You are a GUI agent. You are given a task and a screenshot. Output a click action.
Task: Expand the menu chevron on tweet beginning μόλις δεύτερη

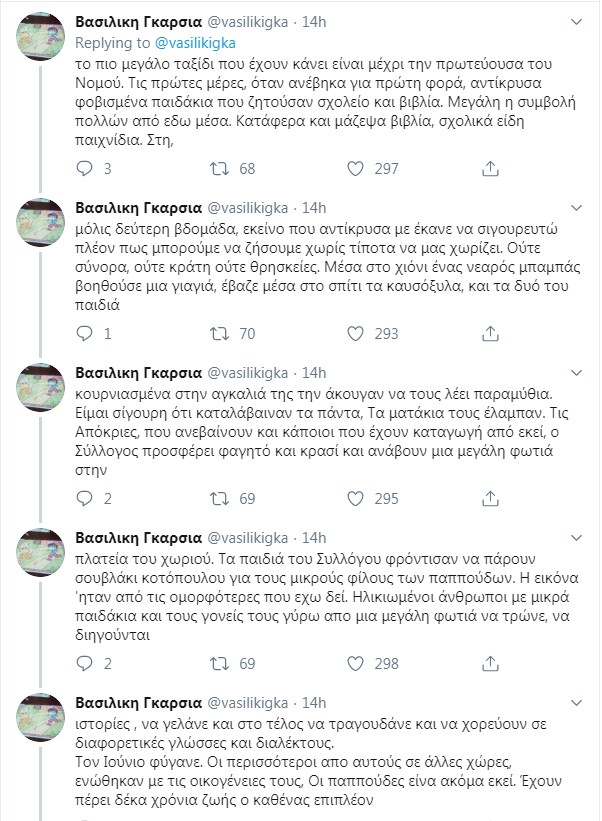576,208
